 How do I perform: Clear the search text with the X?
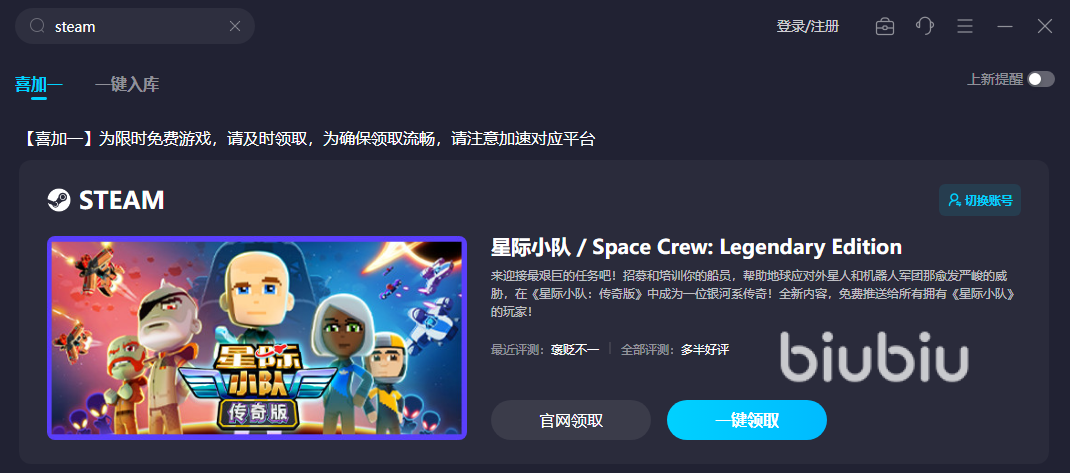pos(235,26)
